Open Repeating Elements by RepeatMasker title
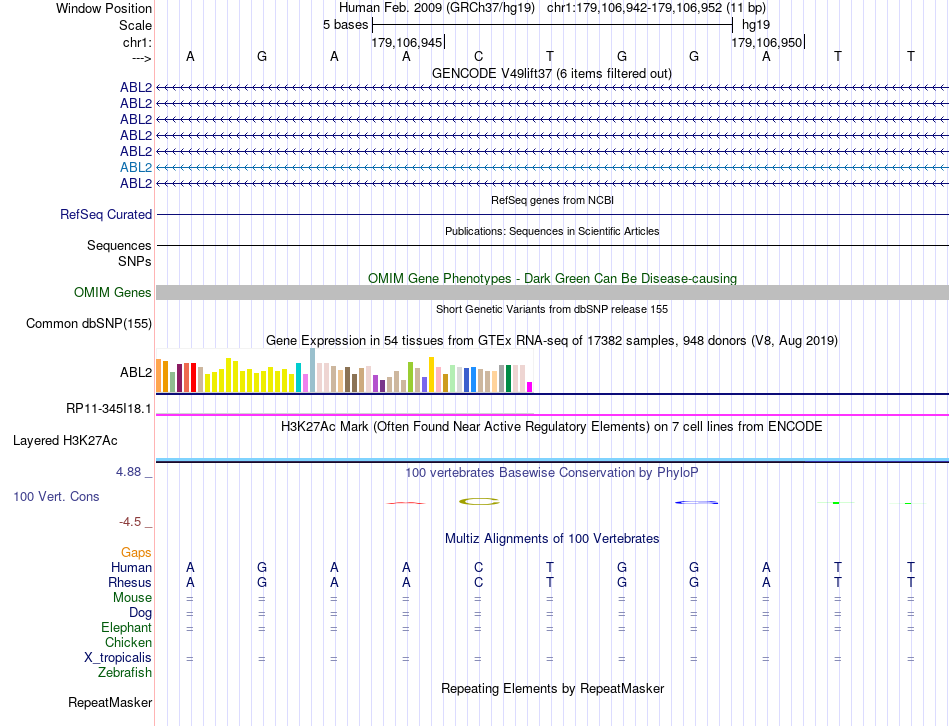 tap(552, 688)
